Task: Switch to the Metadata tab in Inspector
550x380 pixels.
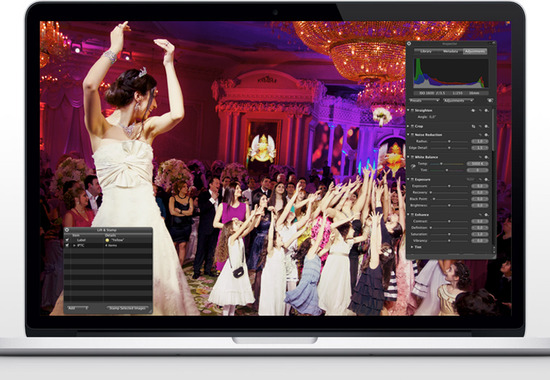Action: pos(450,51)
